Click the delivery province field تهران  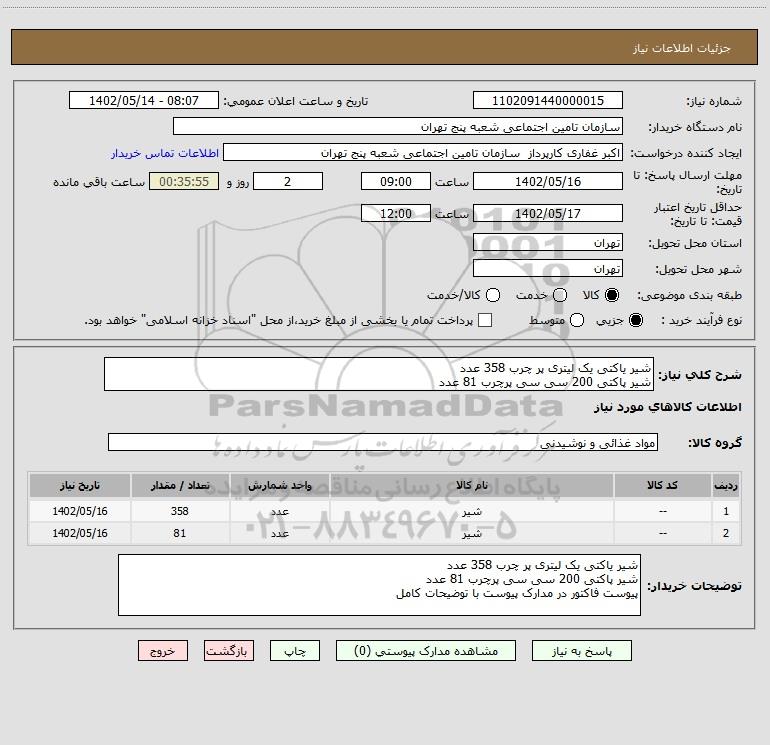click(548, 243)
